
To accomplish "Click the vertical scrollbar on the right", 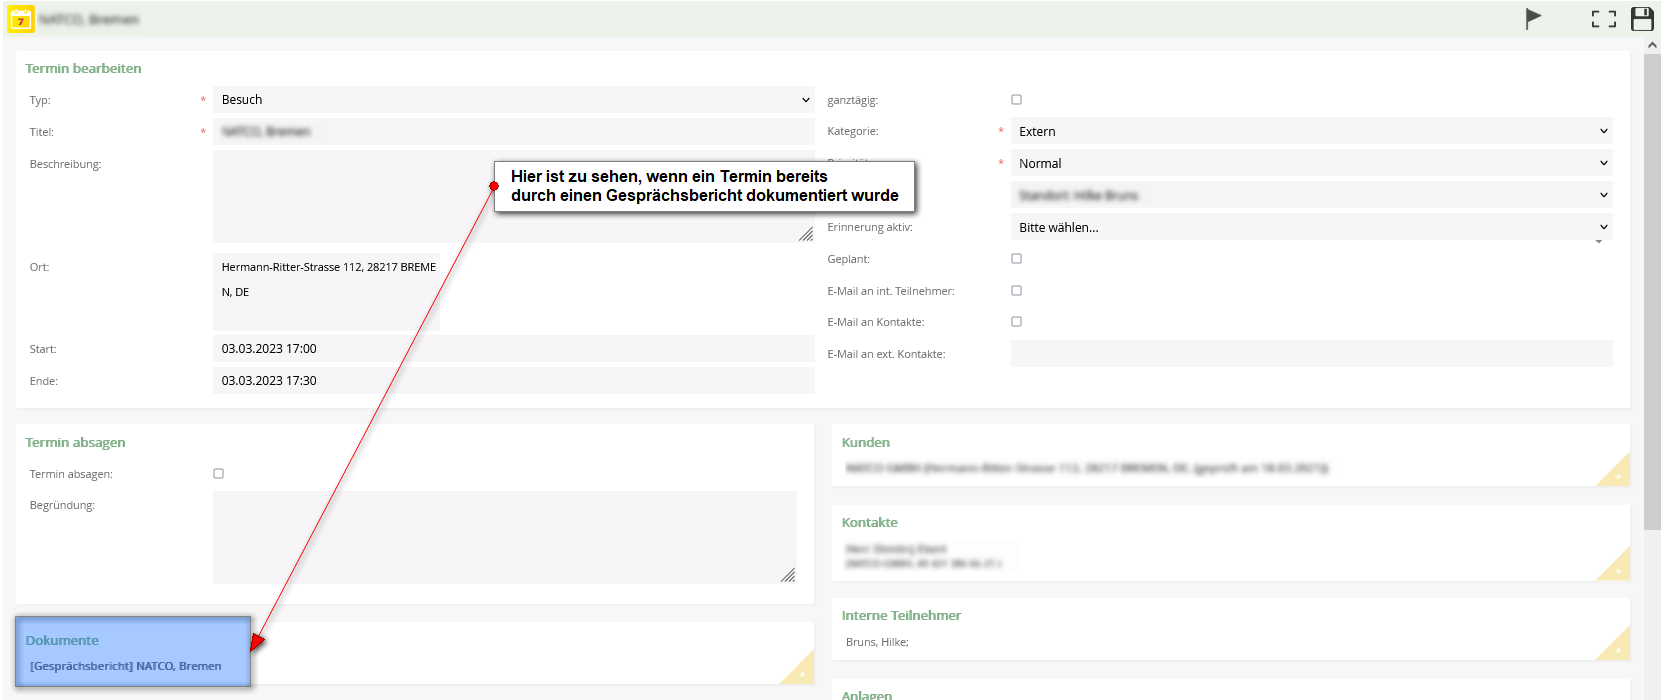I will point(1652,300).
